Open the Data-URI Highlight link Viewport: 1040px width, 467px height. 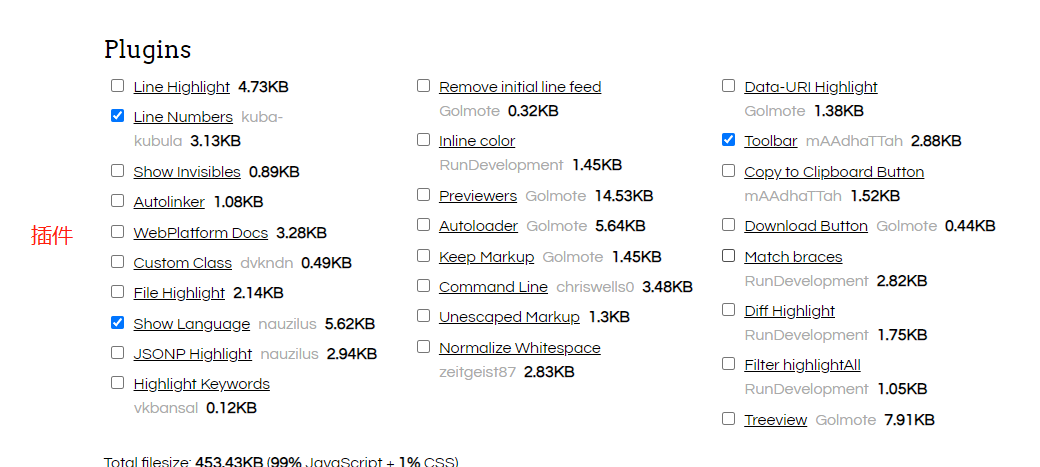[811, 87]
